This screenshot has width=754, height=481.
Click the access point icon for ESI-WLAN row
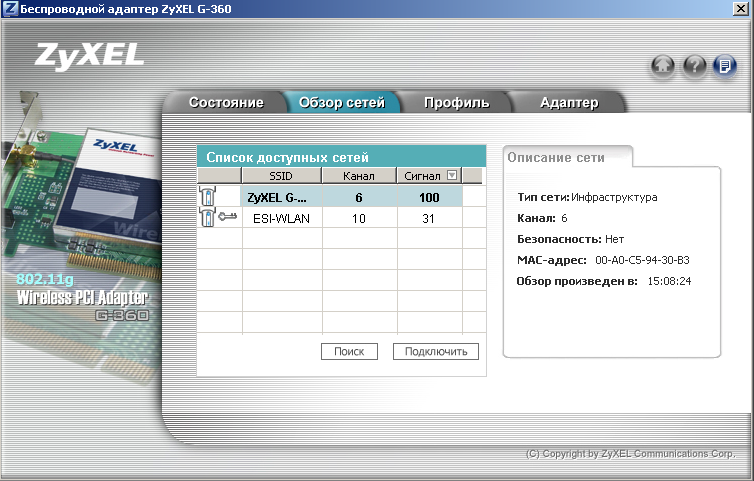[208, 217]
